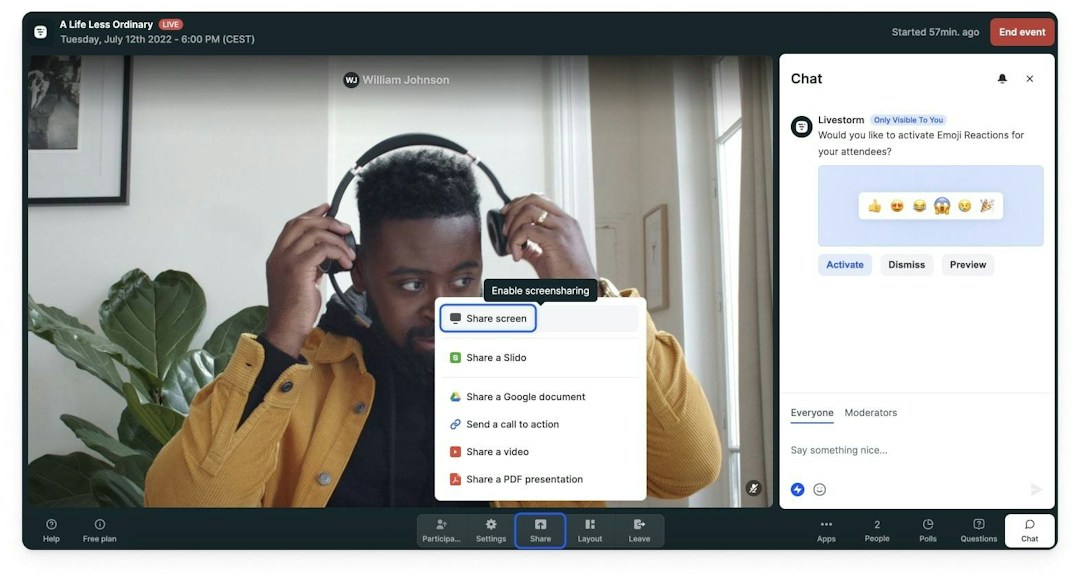Click the Chat panel heading
The width and height of the screenshot is (1080, 583).
tap(807, 79)
